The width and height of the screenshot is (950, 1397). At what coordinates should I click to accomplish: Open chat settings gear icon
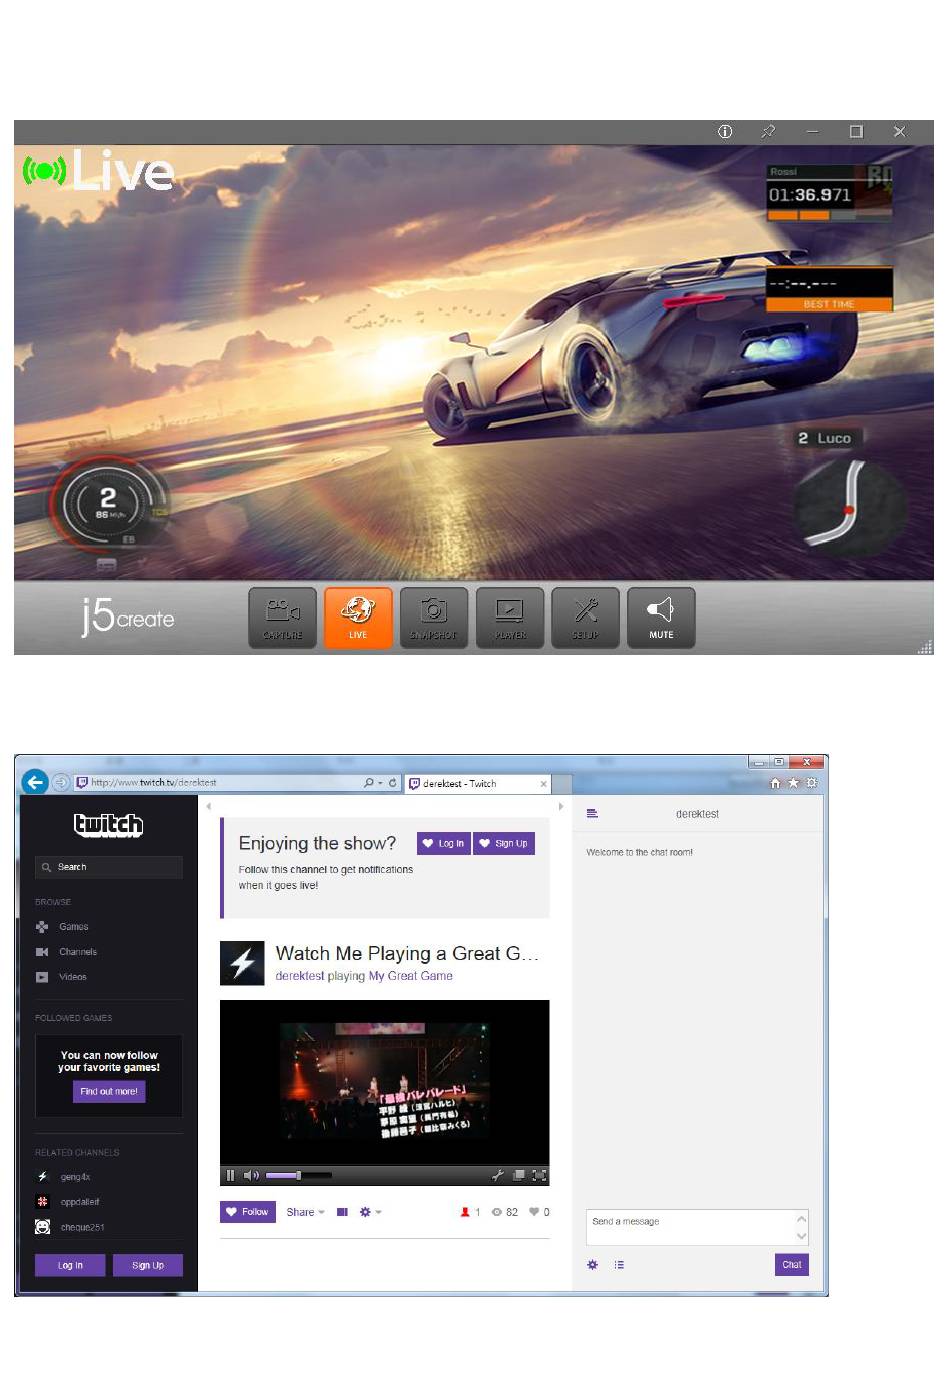point(592,1265)
